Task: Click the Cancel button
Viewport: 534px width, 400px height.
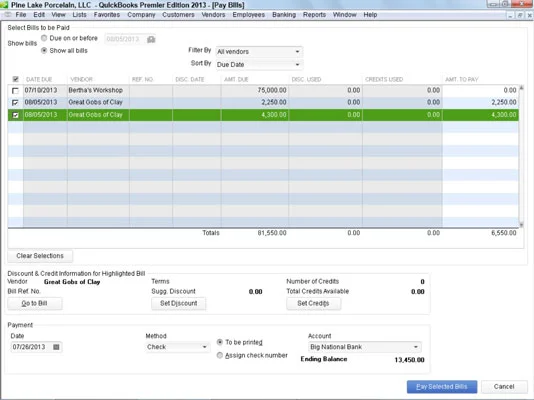Action: pos(504,387)
